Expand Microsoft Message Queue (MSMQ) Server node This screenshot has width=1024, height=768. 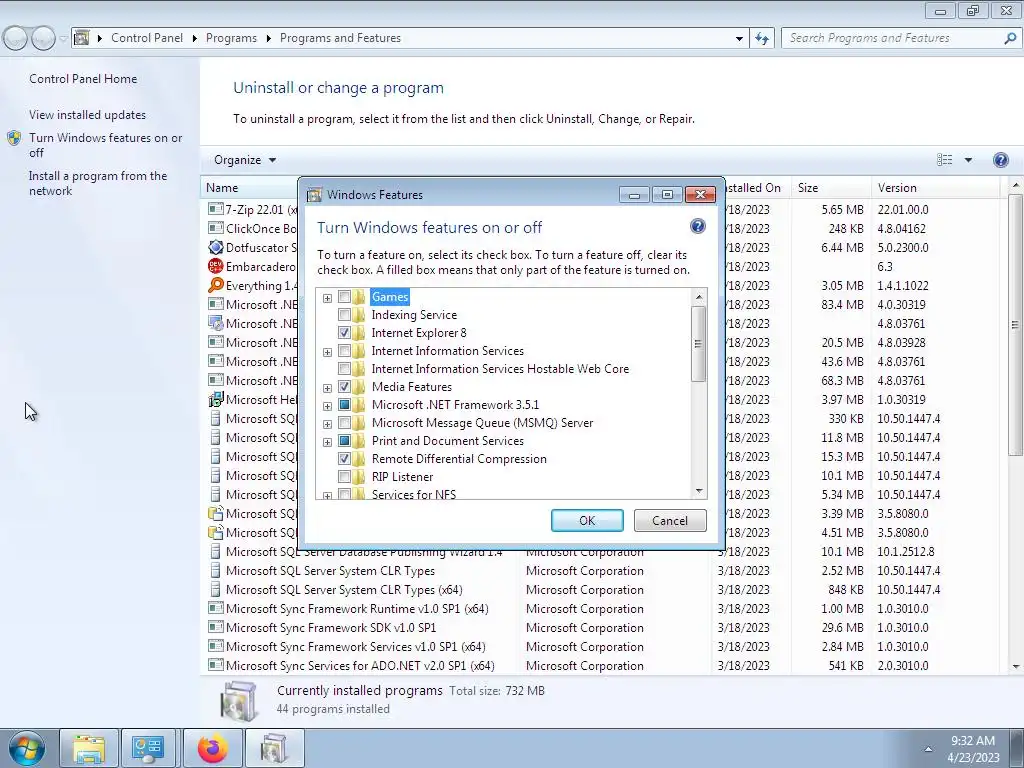(x=327, y=424)
